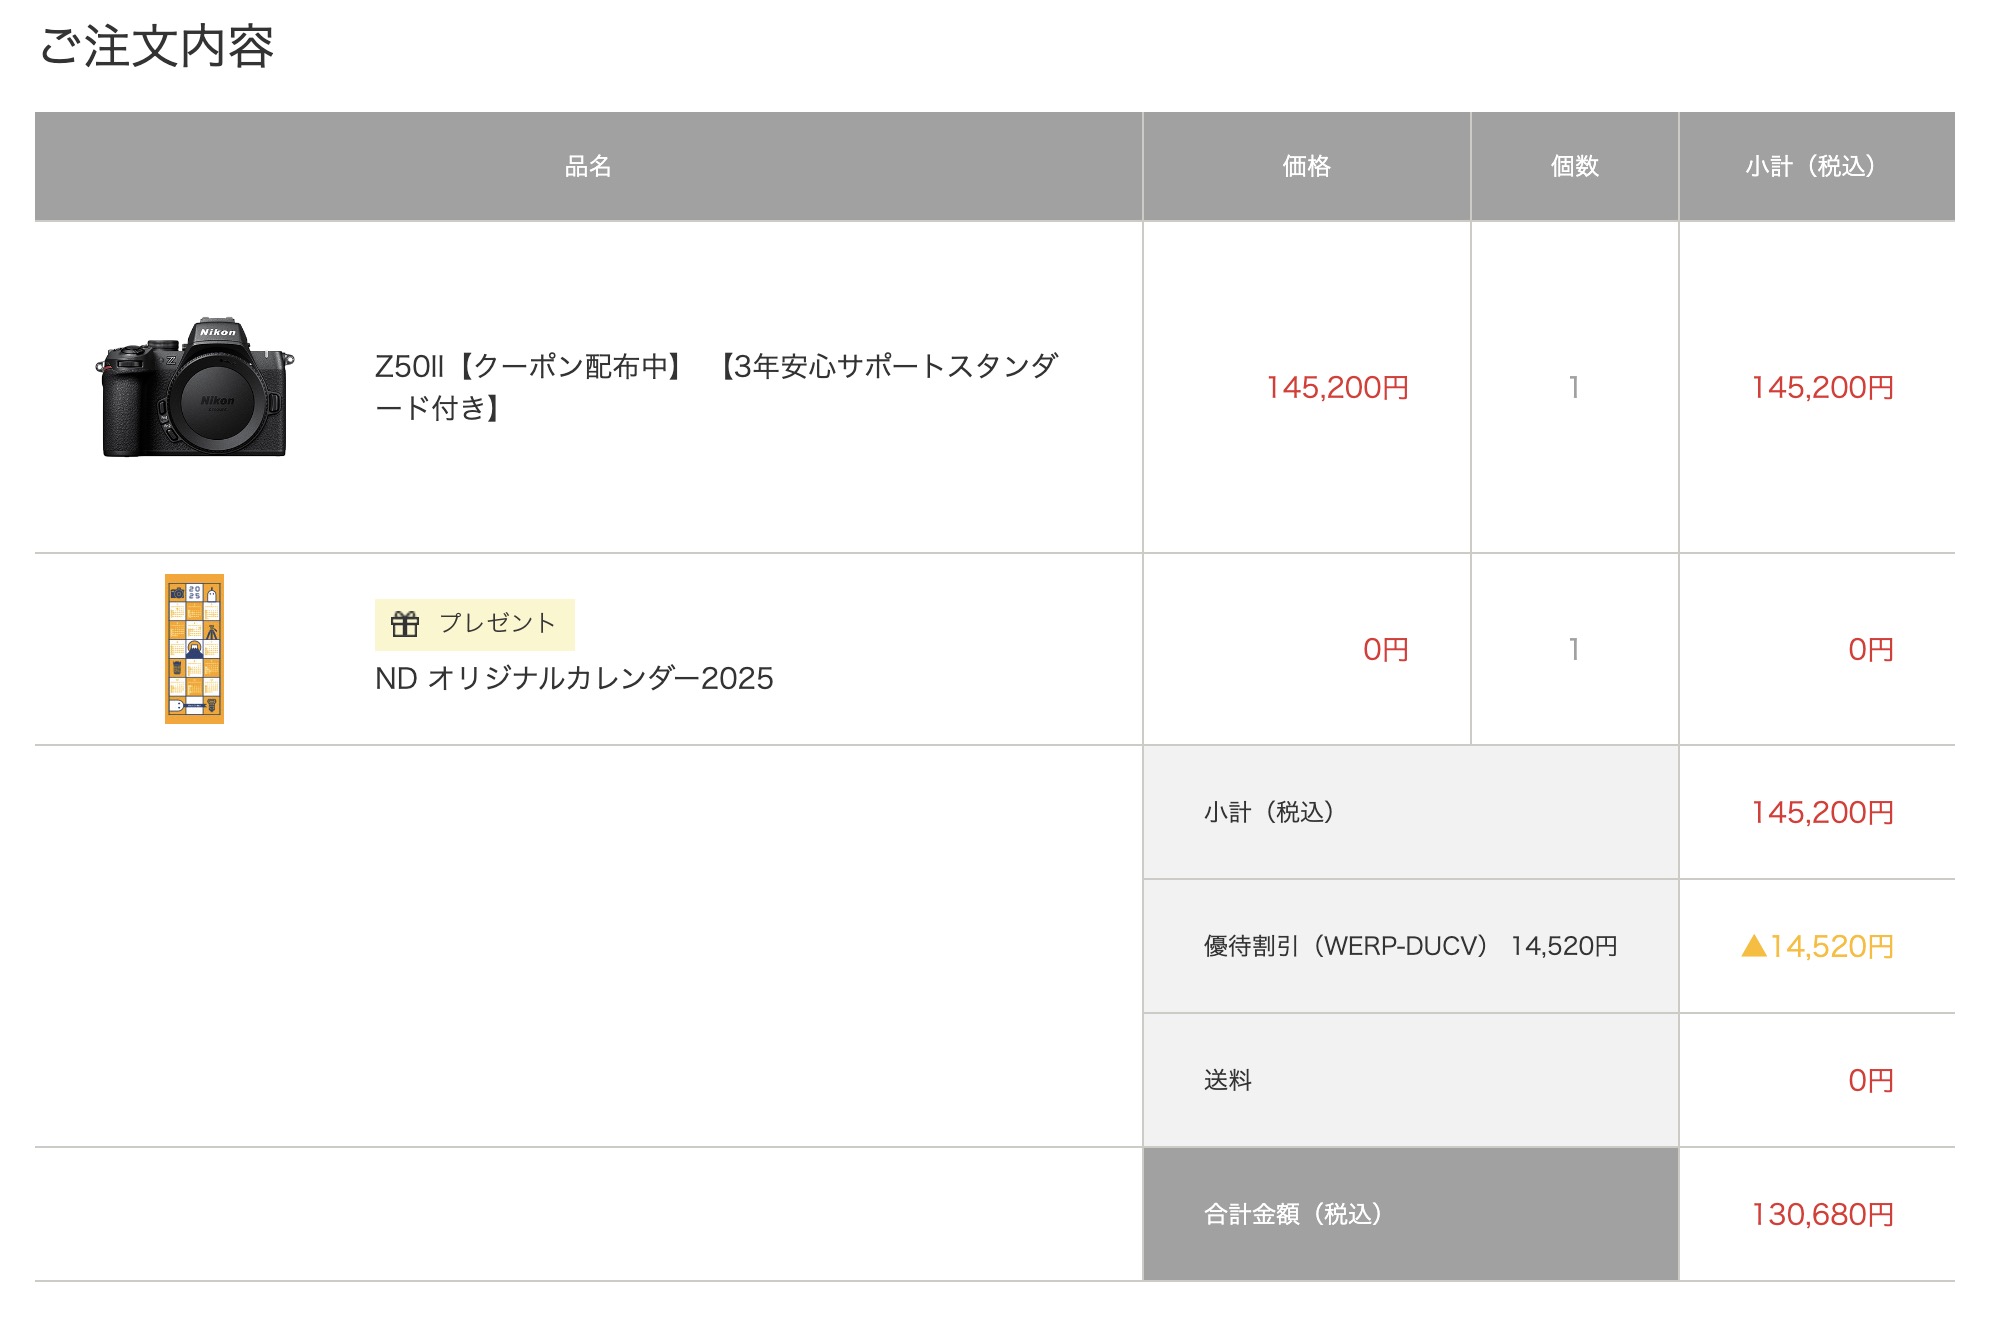The height and width of the screenshot is (1320, 2012).
Task: Click the 送料 row label
Action: [x=1228, y=1080]
